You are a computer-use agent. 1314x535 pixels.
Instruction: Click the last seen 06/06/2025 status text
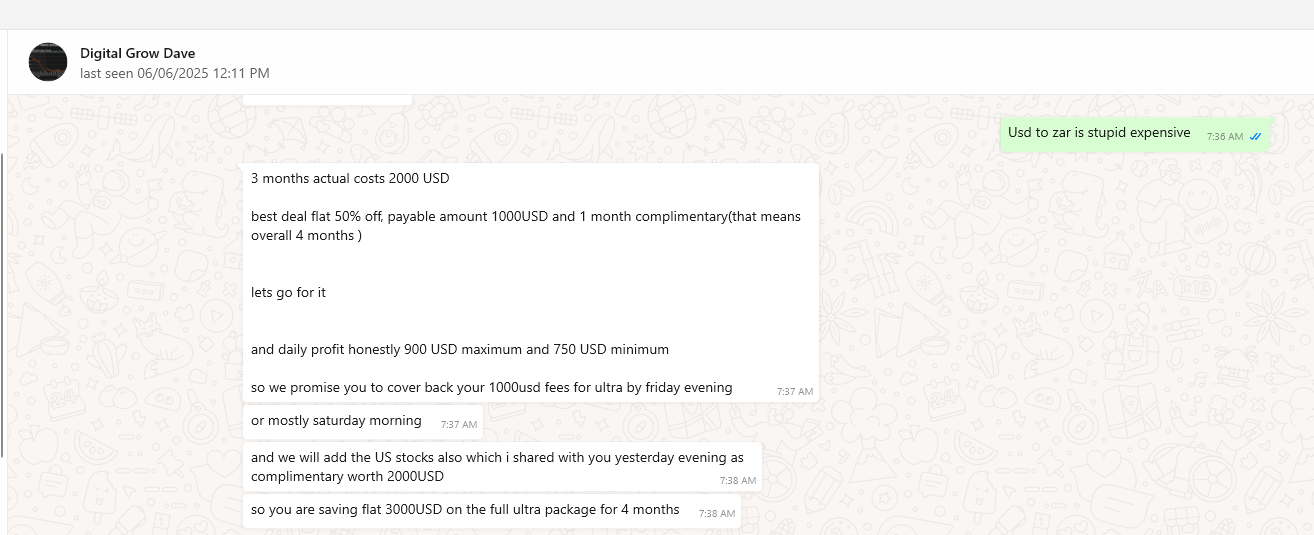(175, 73)
